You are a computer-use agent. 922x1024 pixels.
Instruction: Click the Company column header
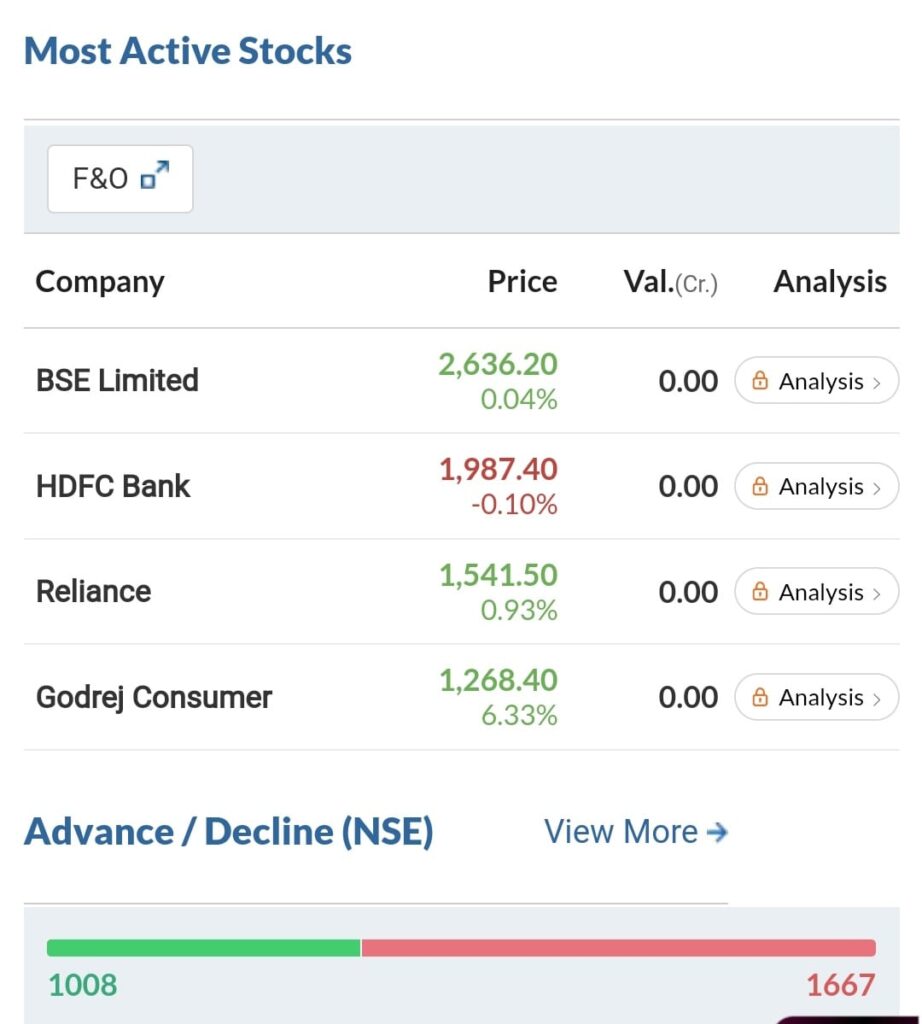(x=100, y=282)
